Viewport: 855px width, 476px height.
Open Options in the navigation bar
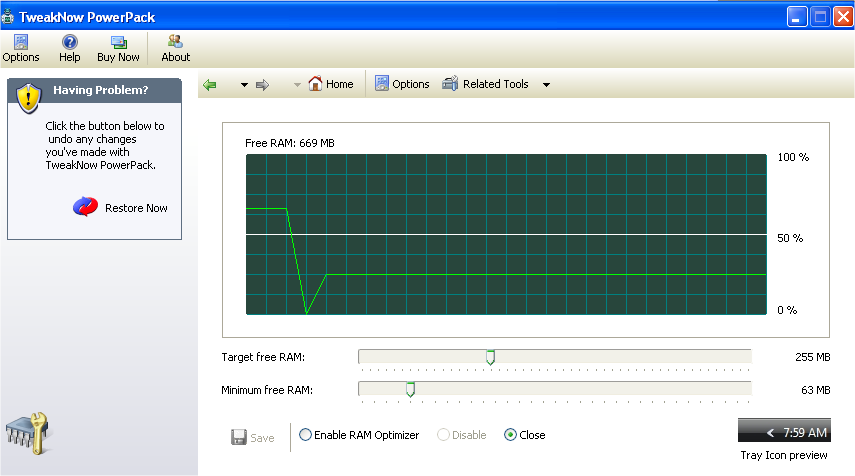tap(402, 84)
